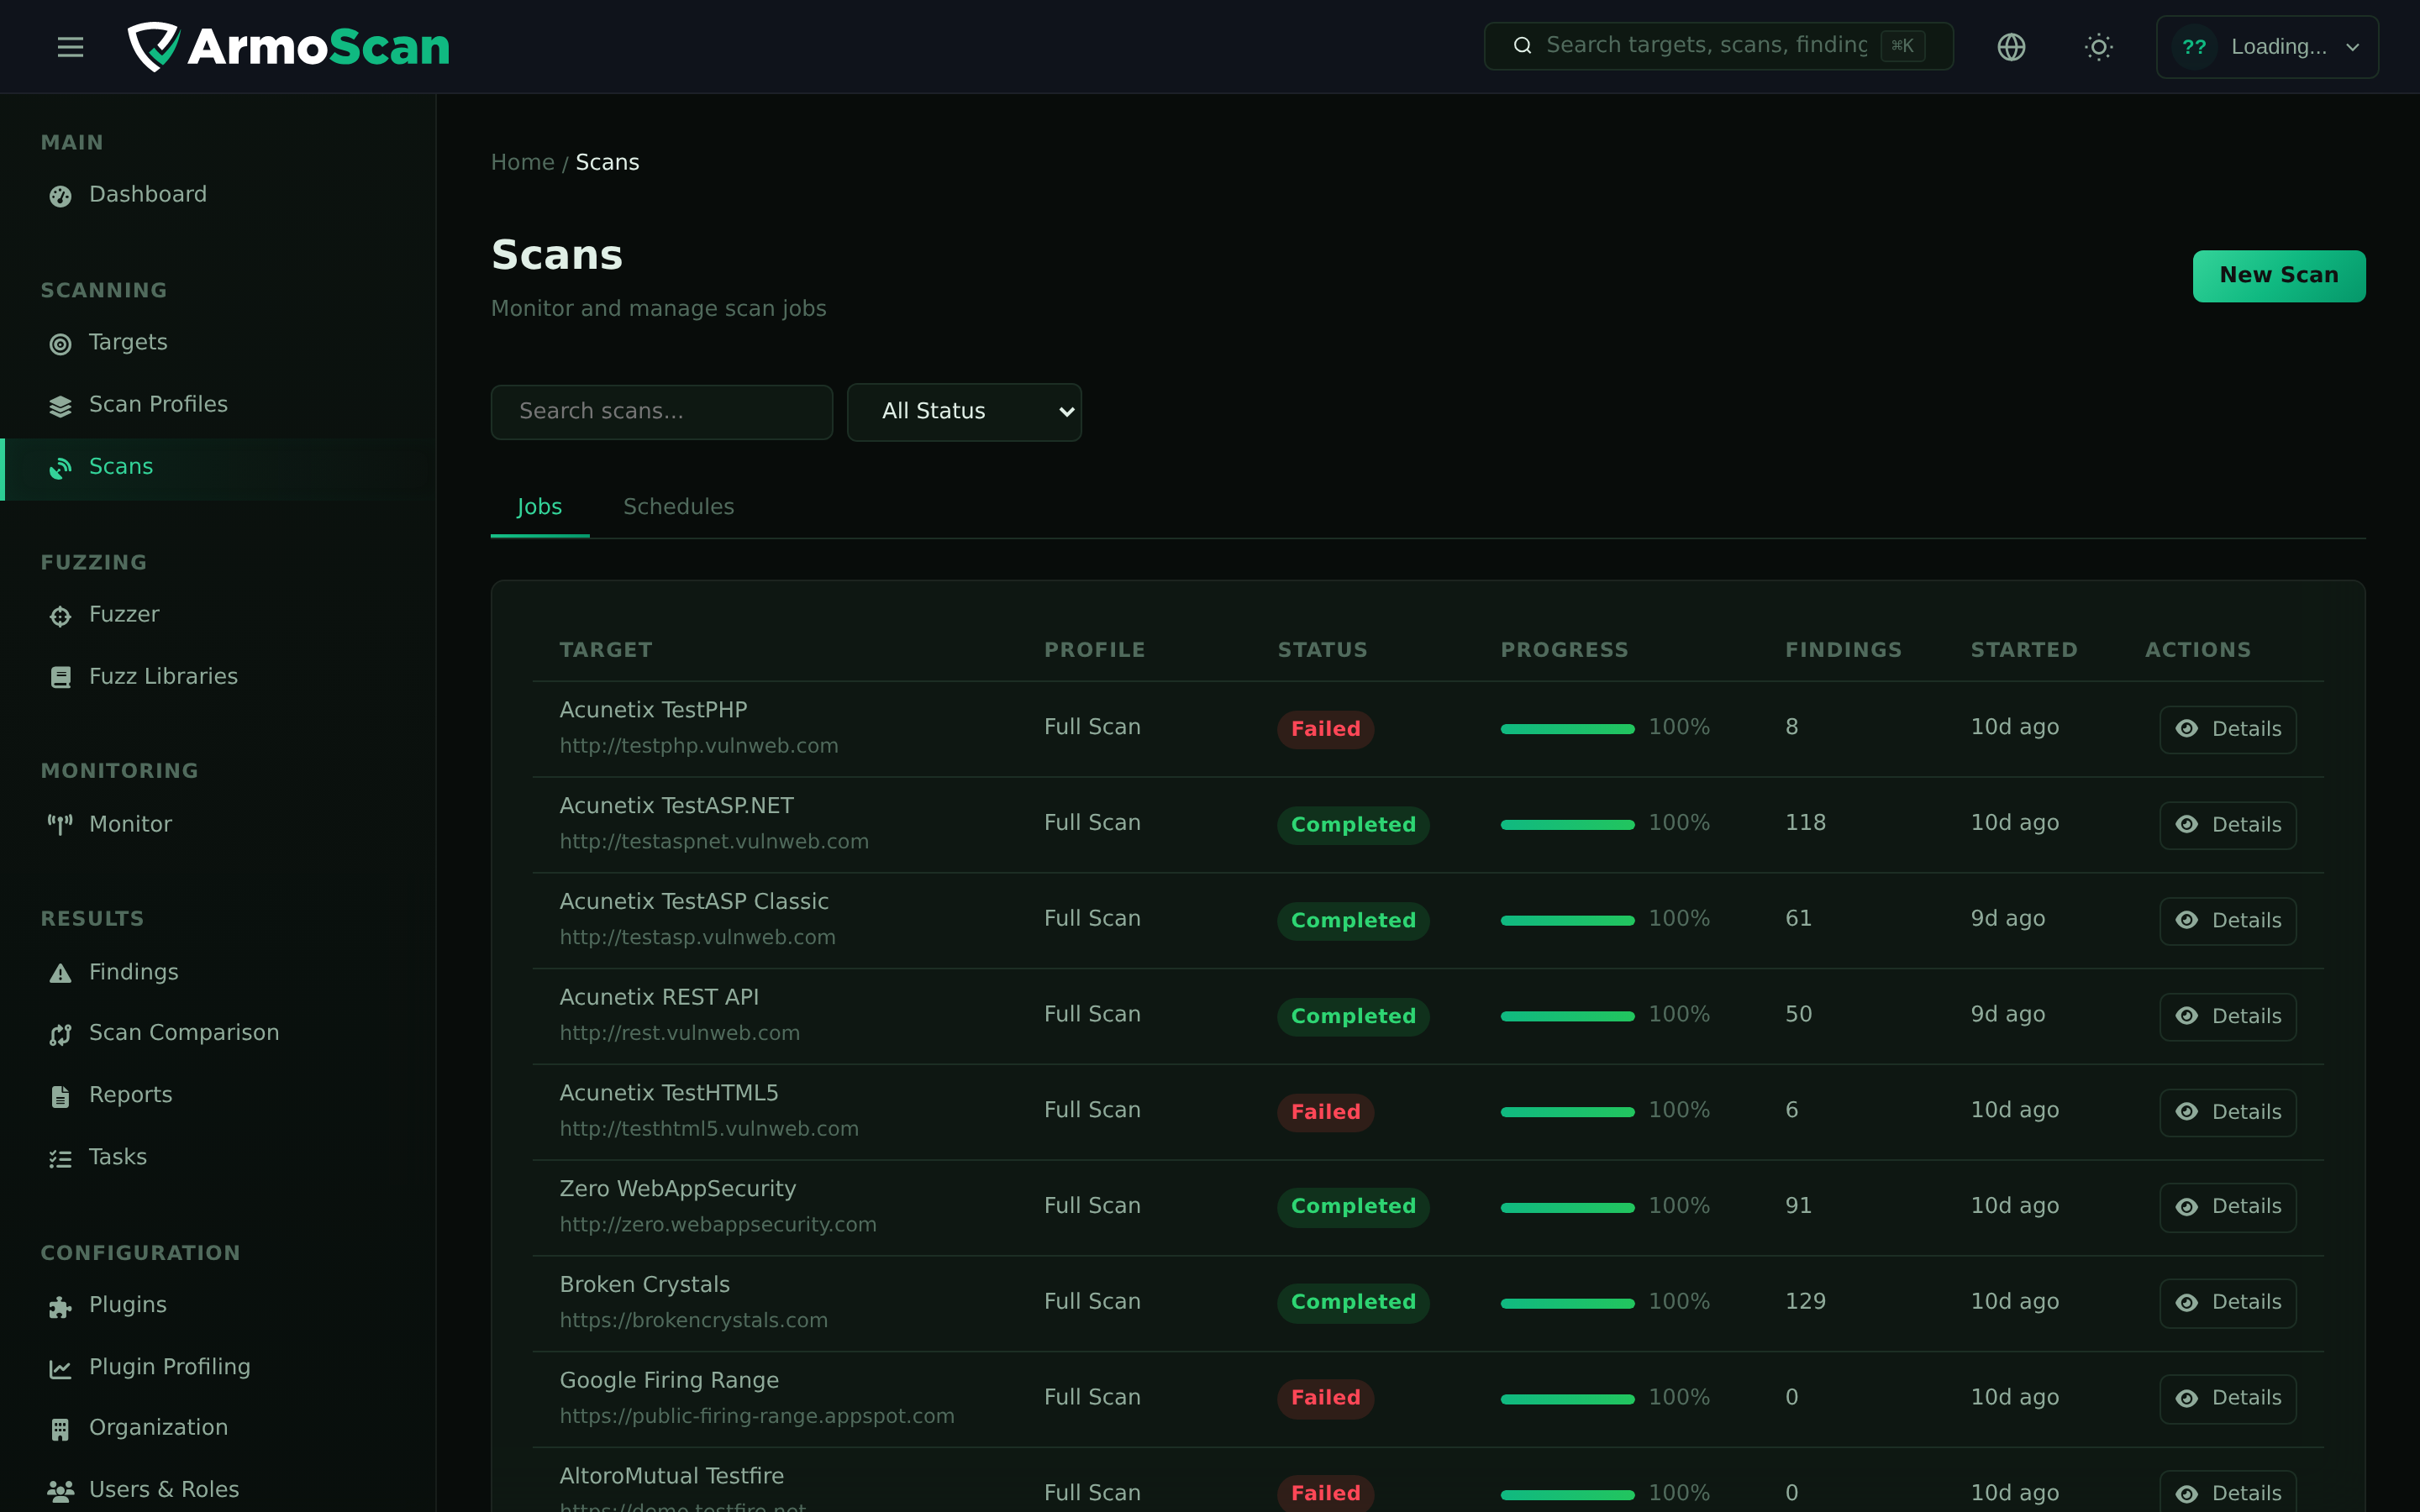Click Failed badge for Acunetix TestPHP

pos(1325,729)
